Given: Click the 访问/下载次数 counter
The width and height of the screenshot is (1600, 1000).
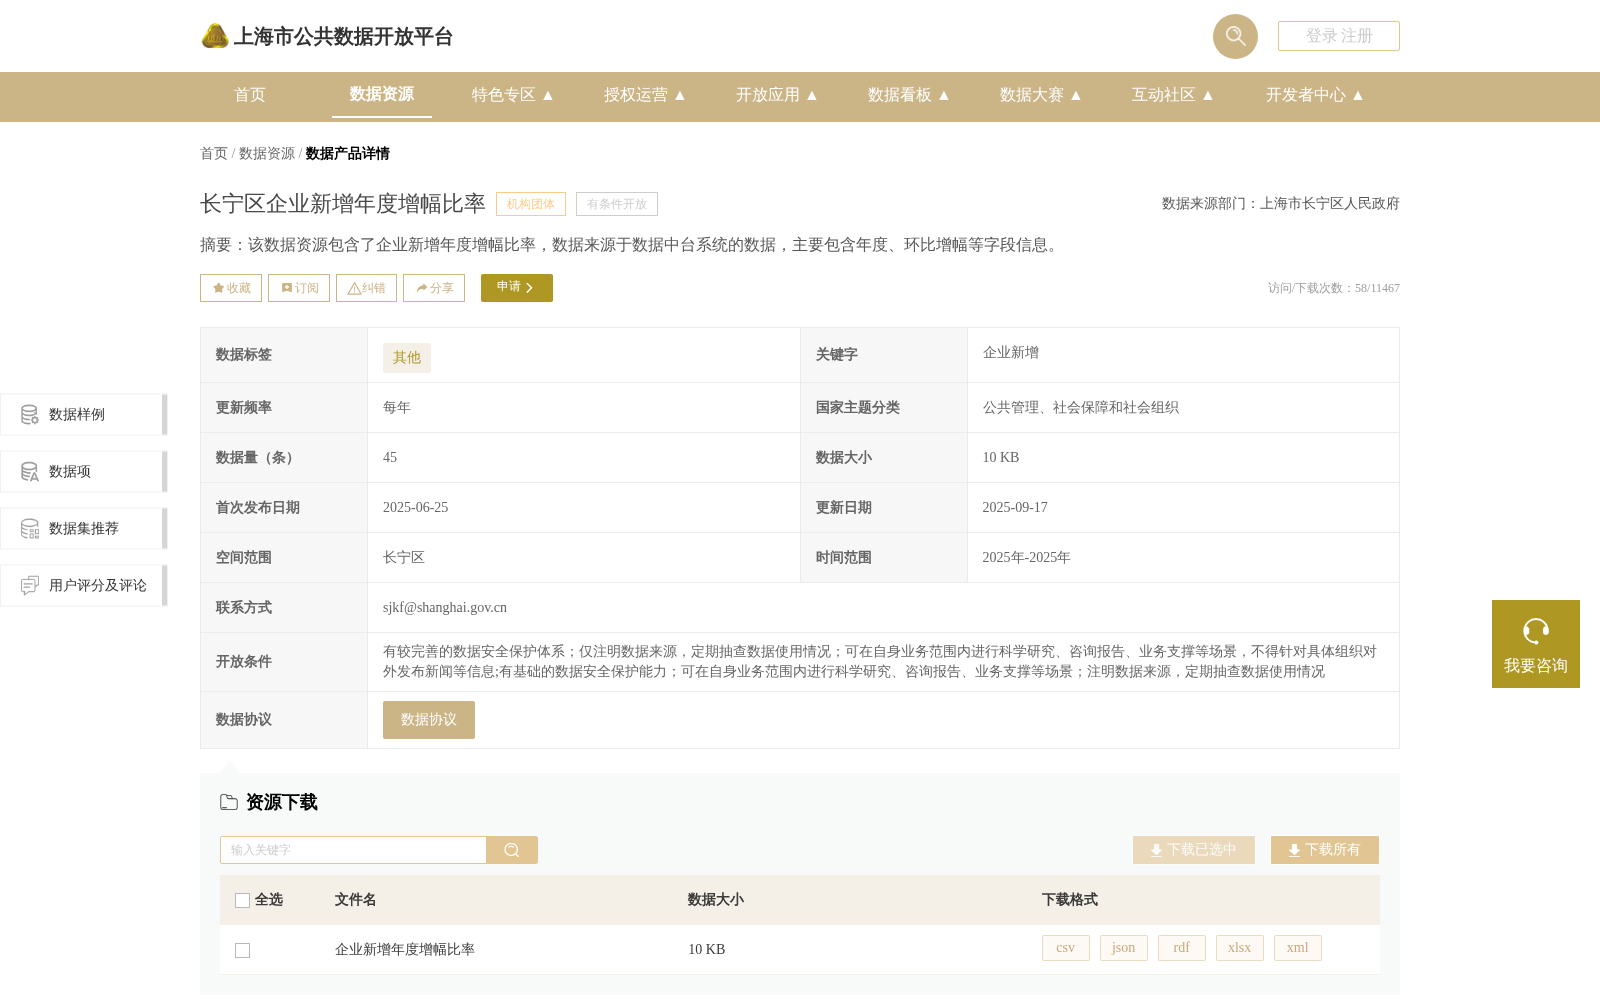Looking at the screenshot, I should coord(1334,288).
